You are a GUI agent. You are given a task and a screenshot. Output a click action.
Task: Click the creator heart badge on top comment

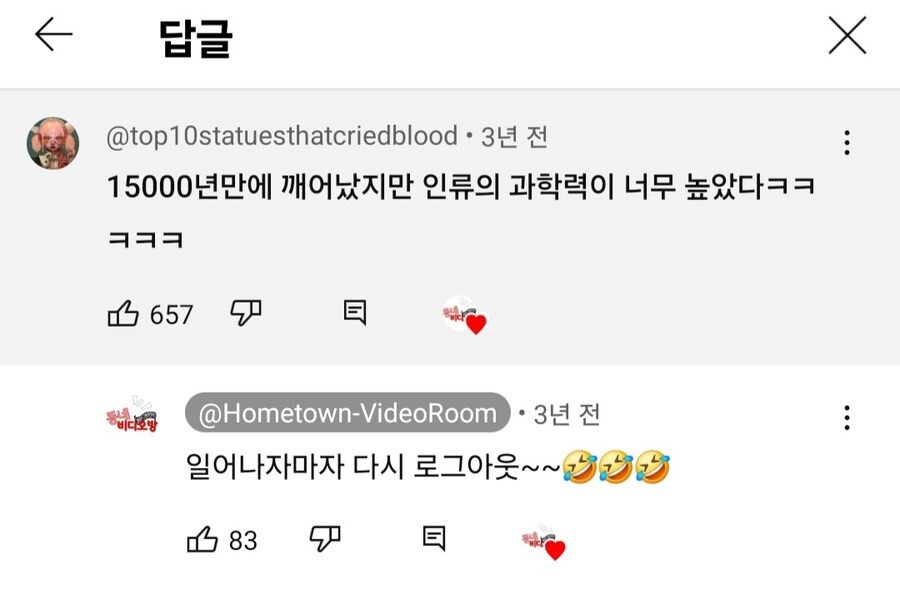(464, 315)
